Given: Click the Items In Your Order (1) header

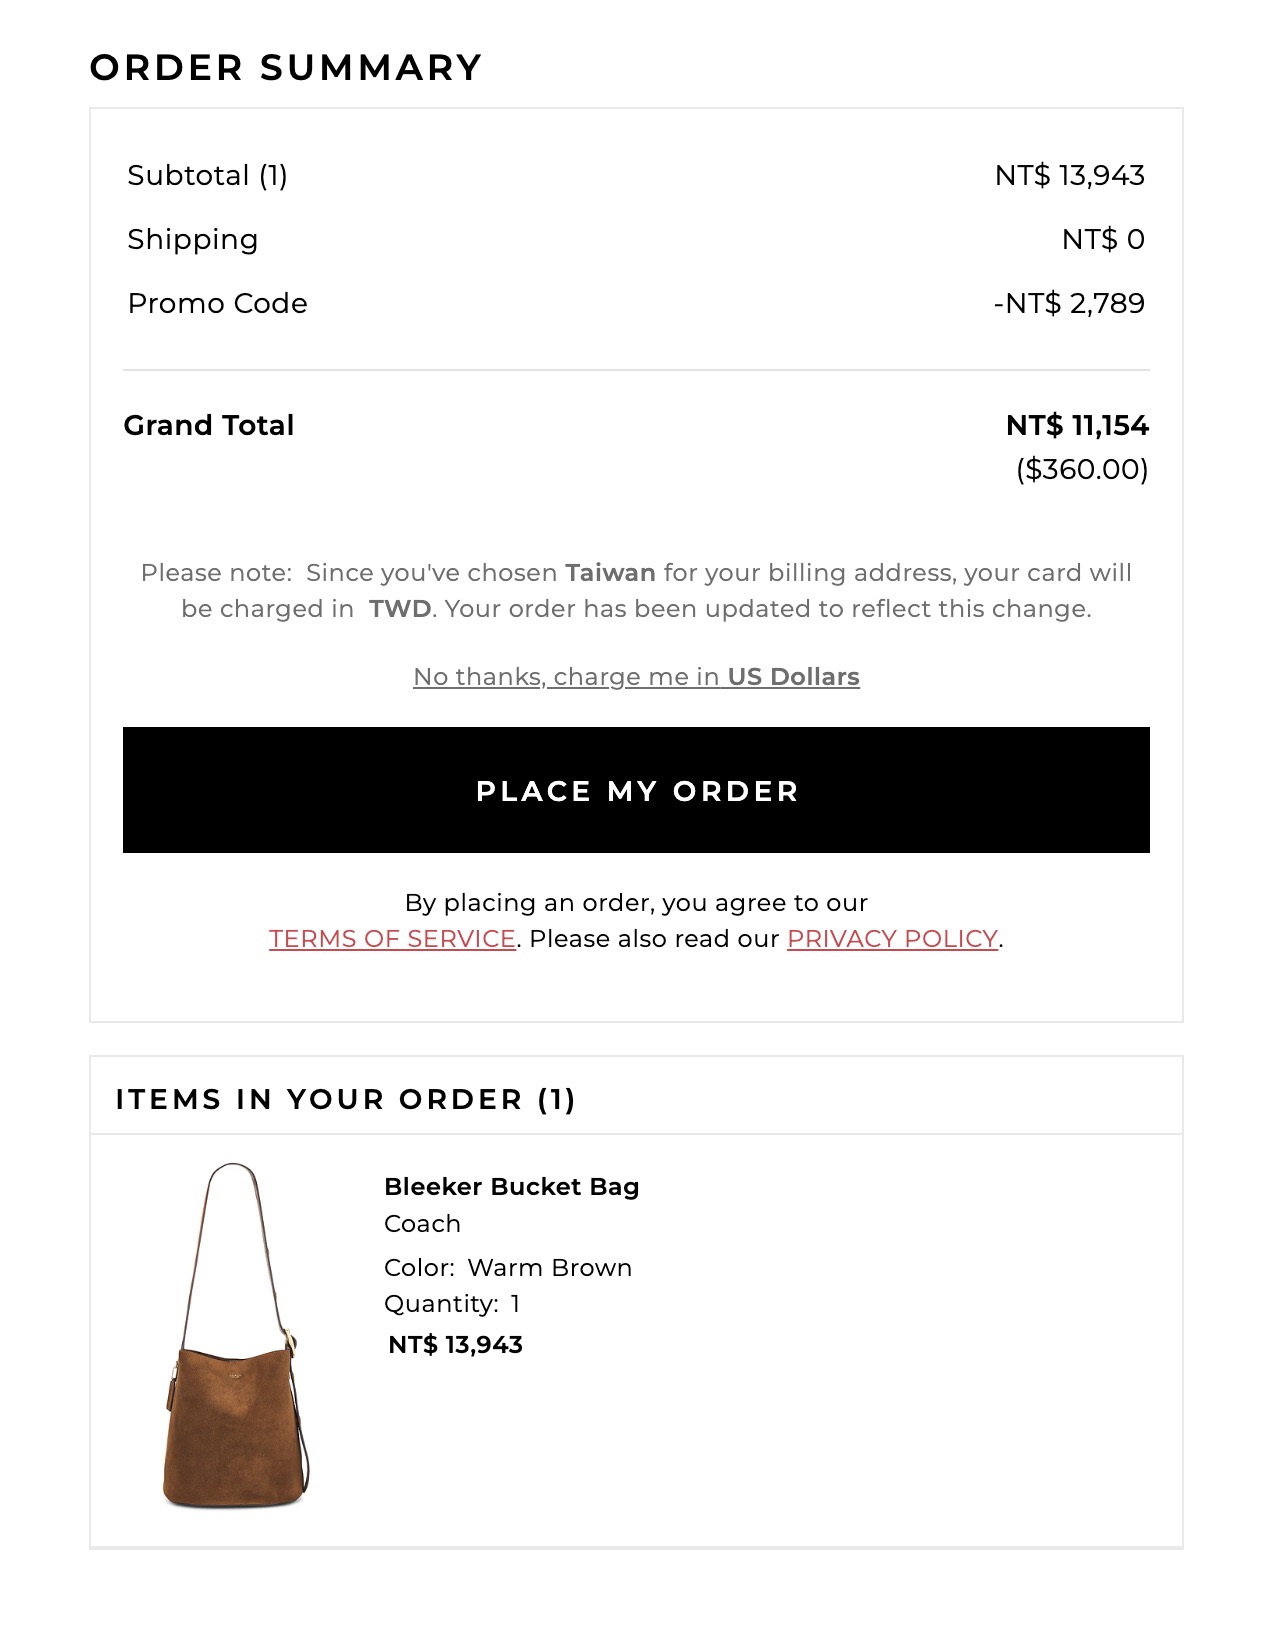Looking at the screenshot, I should [x=345, y=1099].
